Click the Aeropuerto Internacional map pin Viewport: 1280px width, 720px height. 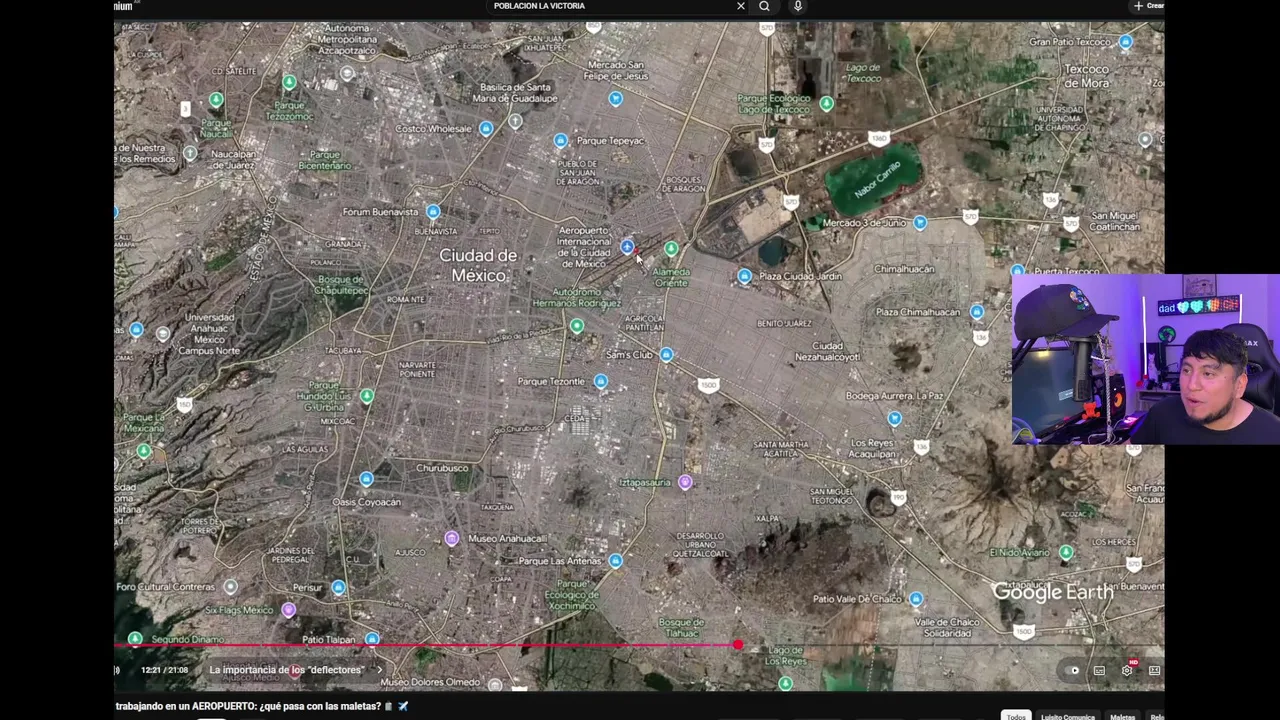click(627, 246)
